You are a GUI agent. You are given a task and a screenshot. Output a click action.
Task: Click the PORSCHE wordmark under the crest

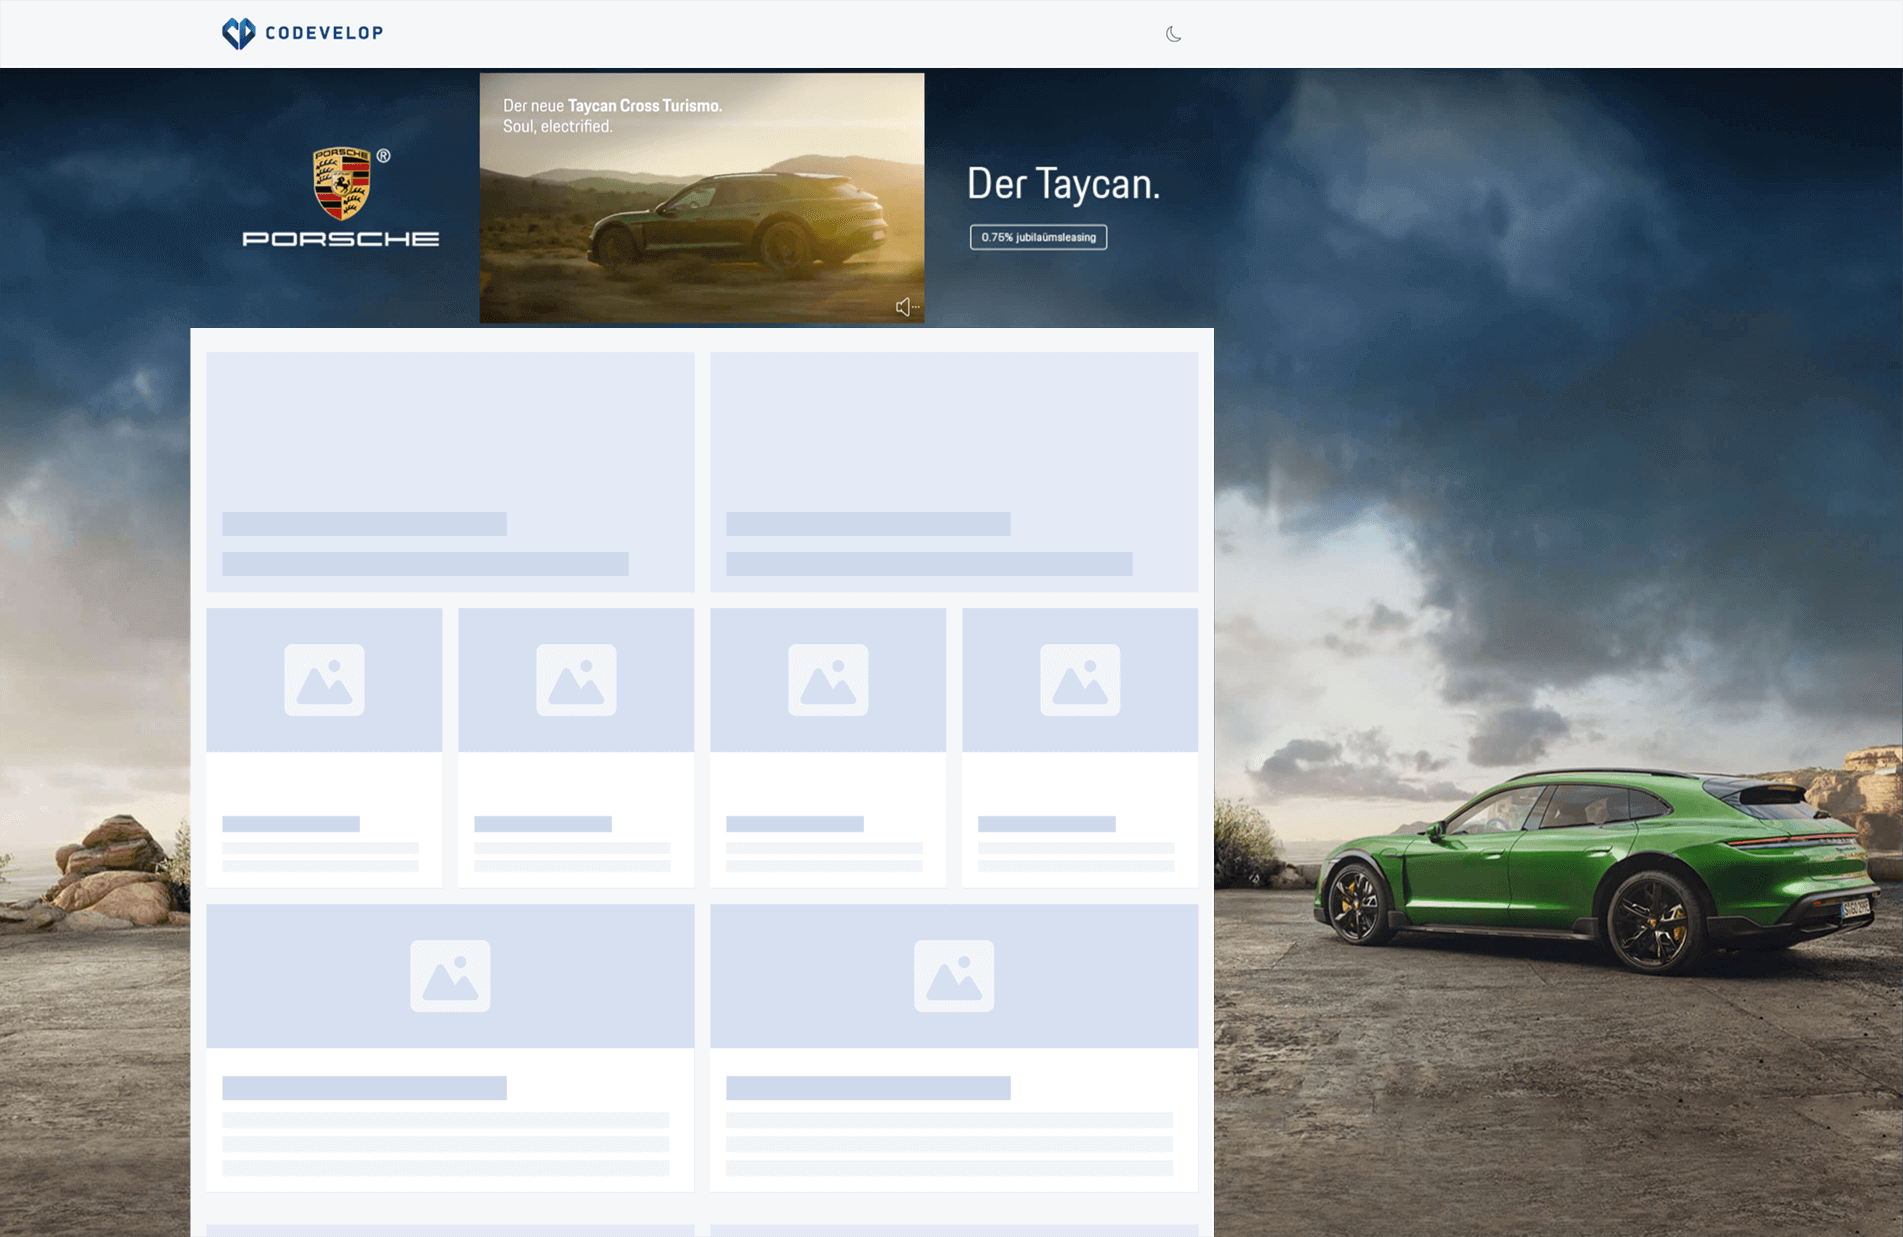click(341, 239)
